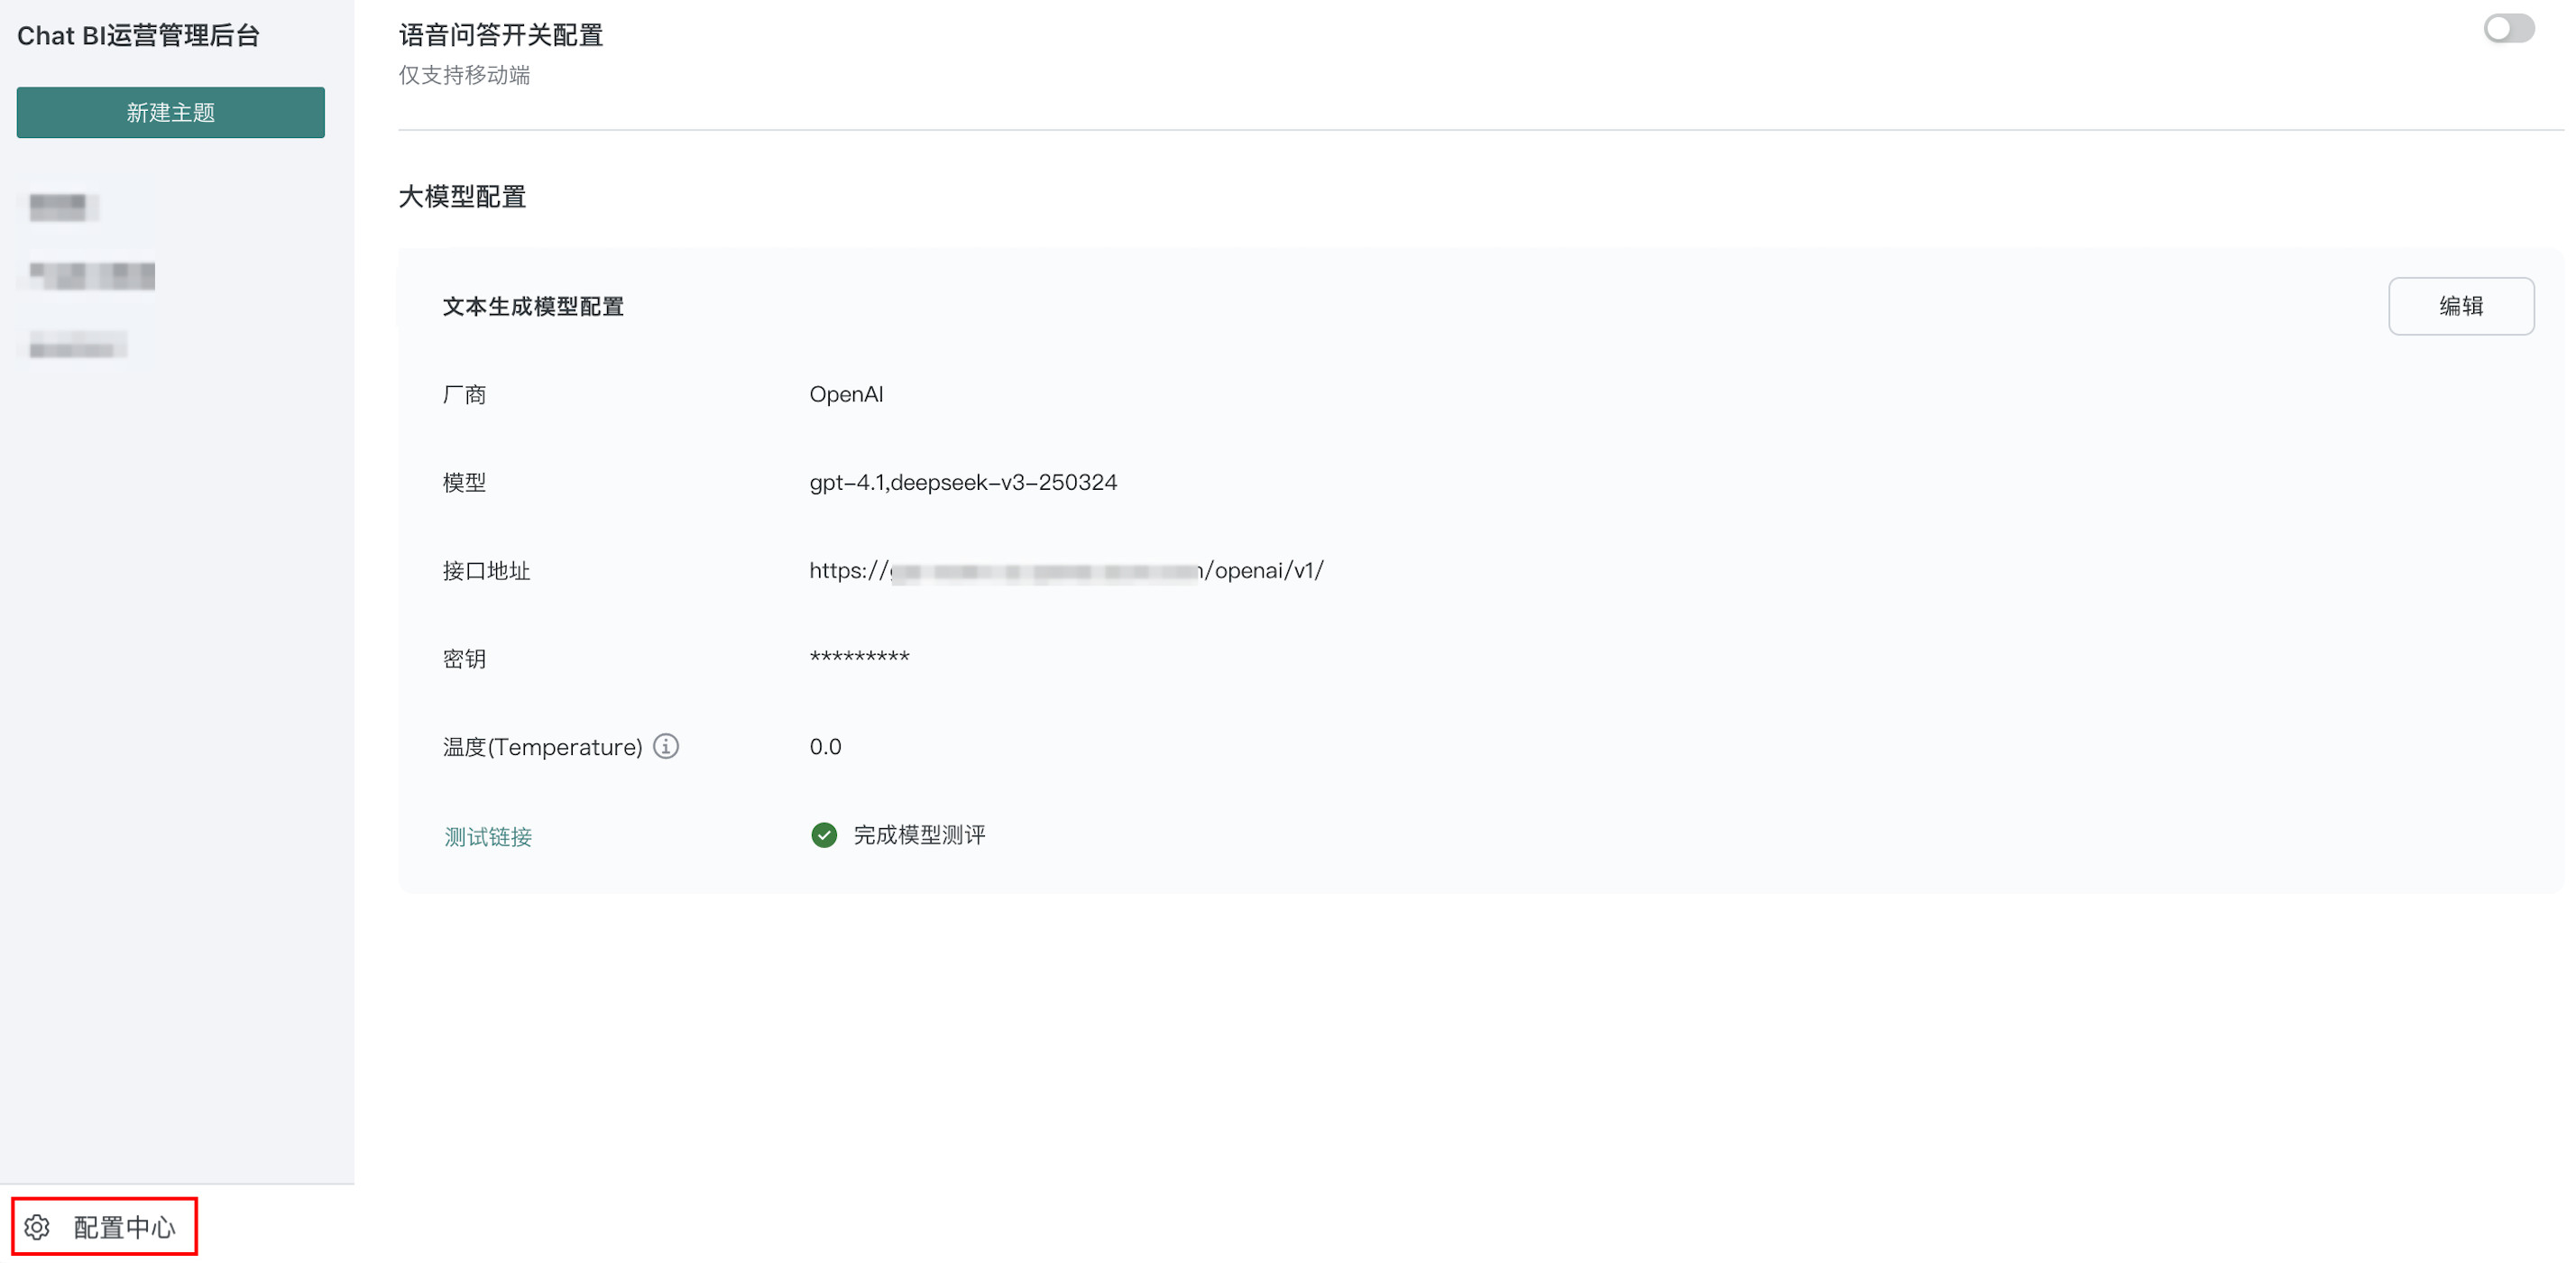Image resolution: width=2576 pixels, height=1263 pixels.
Task: Select the second blurred topic in sidebar
Action: [92, 275]
